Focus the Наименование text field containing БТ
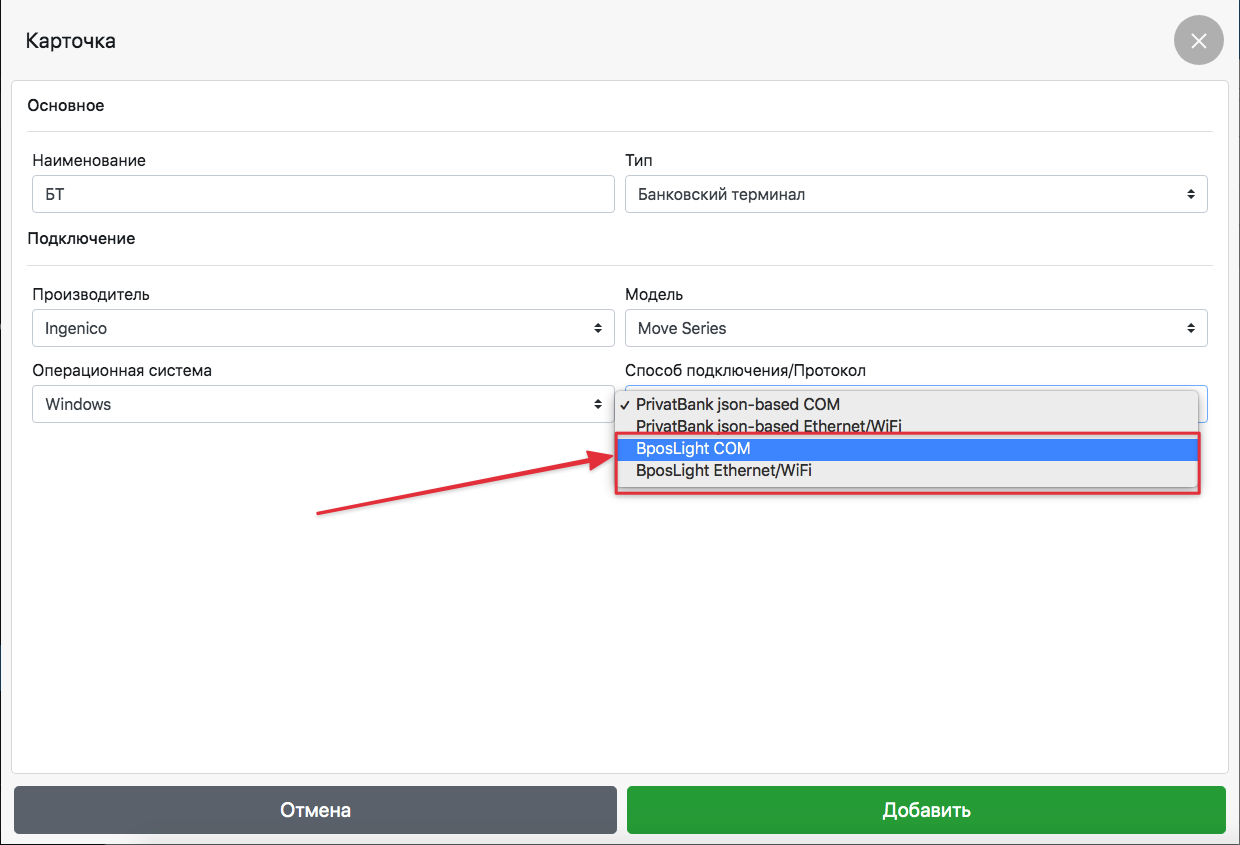The image size is (1240, 845). click(323, 194)
